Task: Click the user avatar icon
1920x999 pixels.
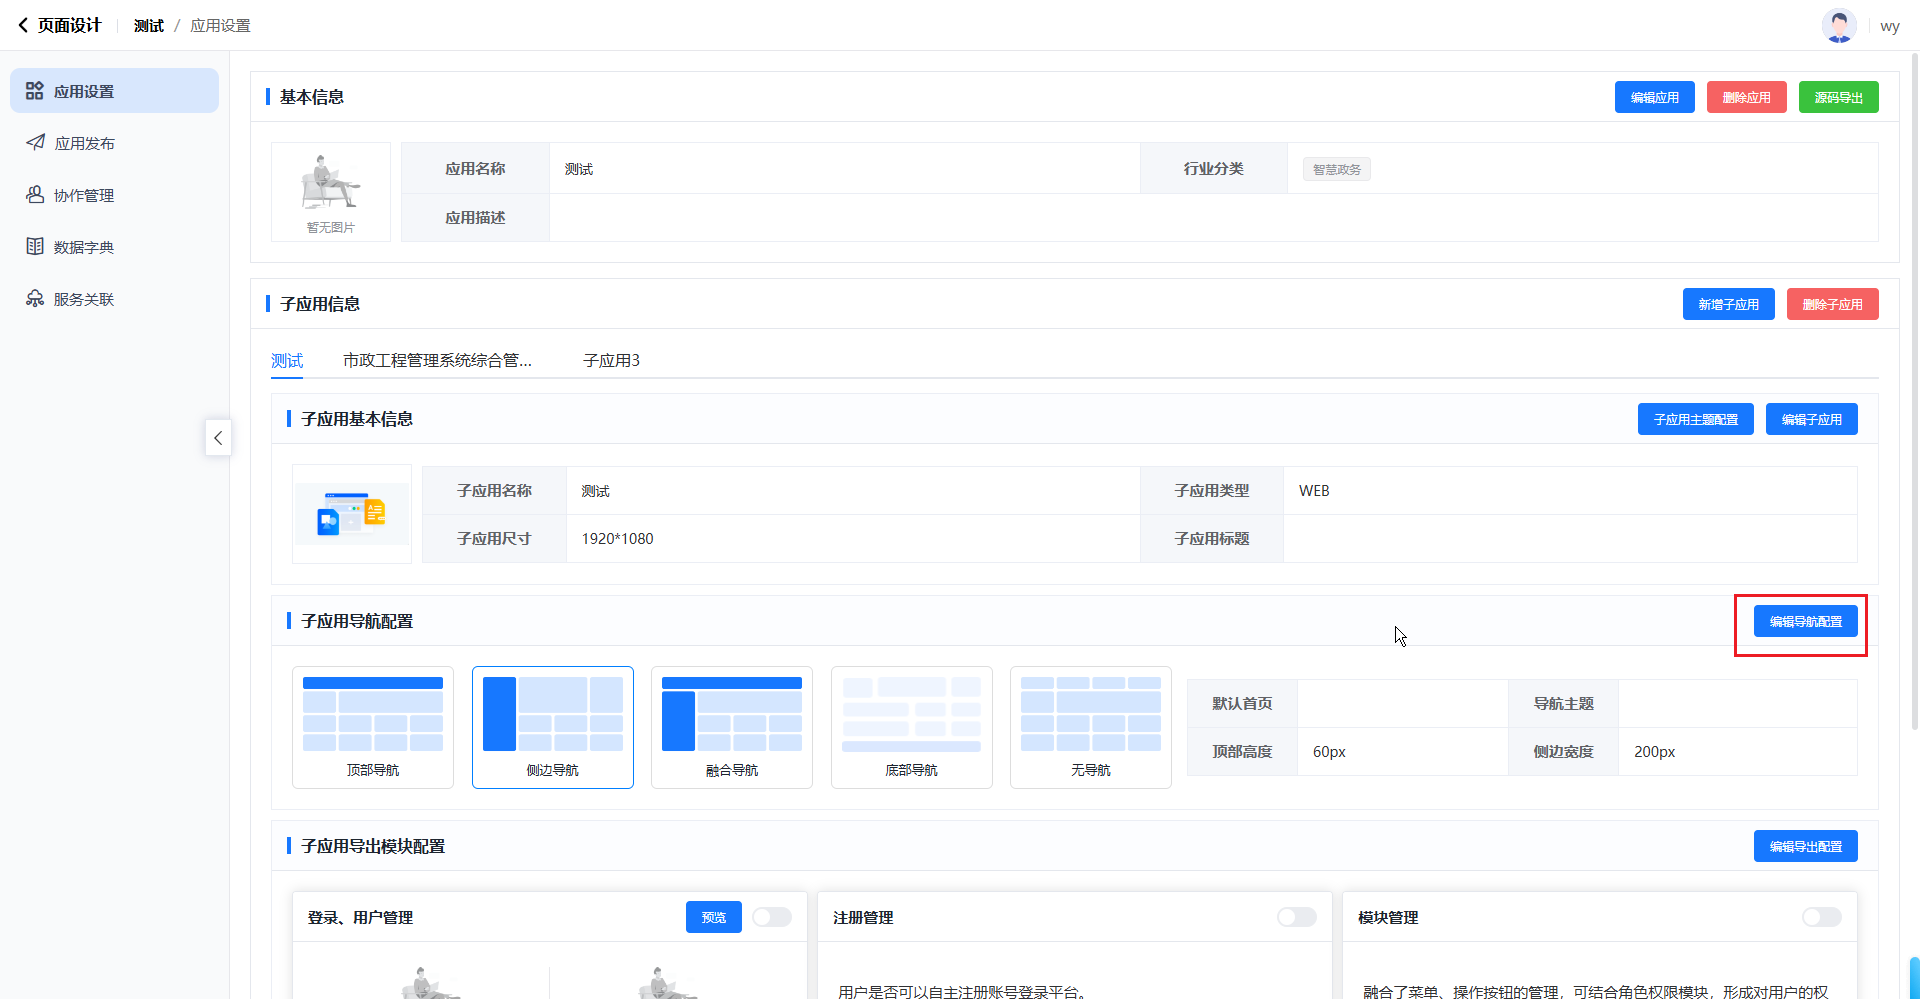Action: point(1838,26)
